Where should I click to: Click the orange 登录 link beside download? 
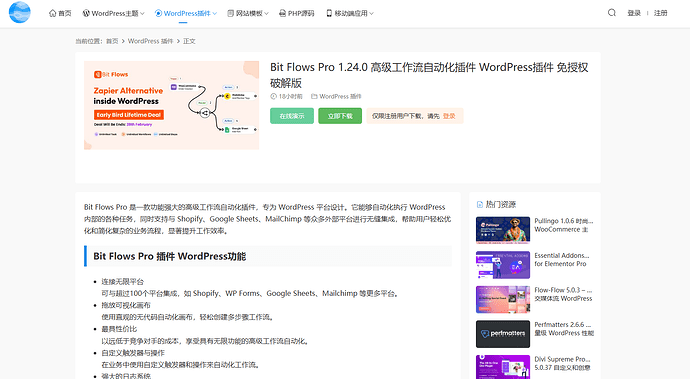[x=449, y=116]
